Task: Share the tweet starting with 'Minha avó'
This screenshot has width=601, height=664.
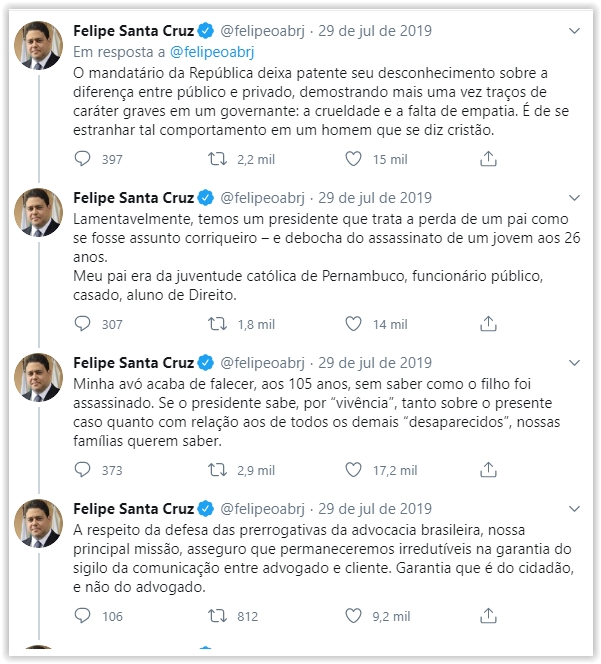Action: tap(488, 470)
